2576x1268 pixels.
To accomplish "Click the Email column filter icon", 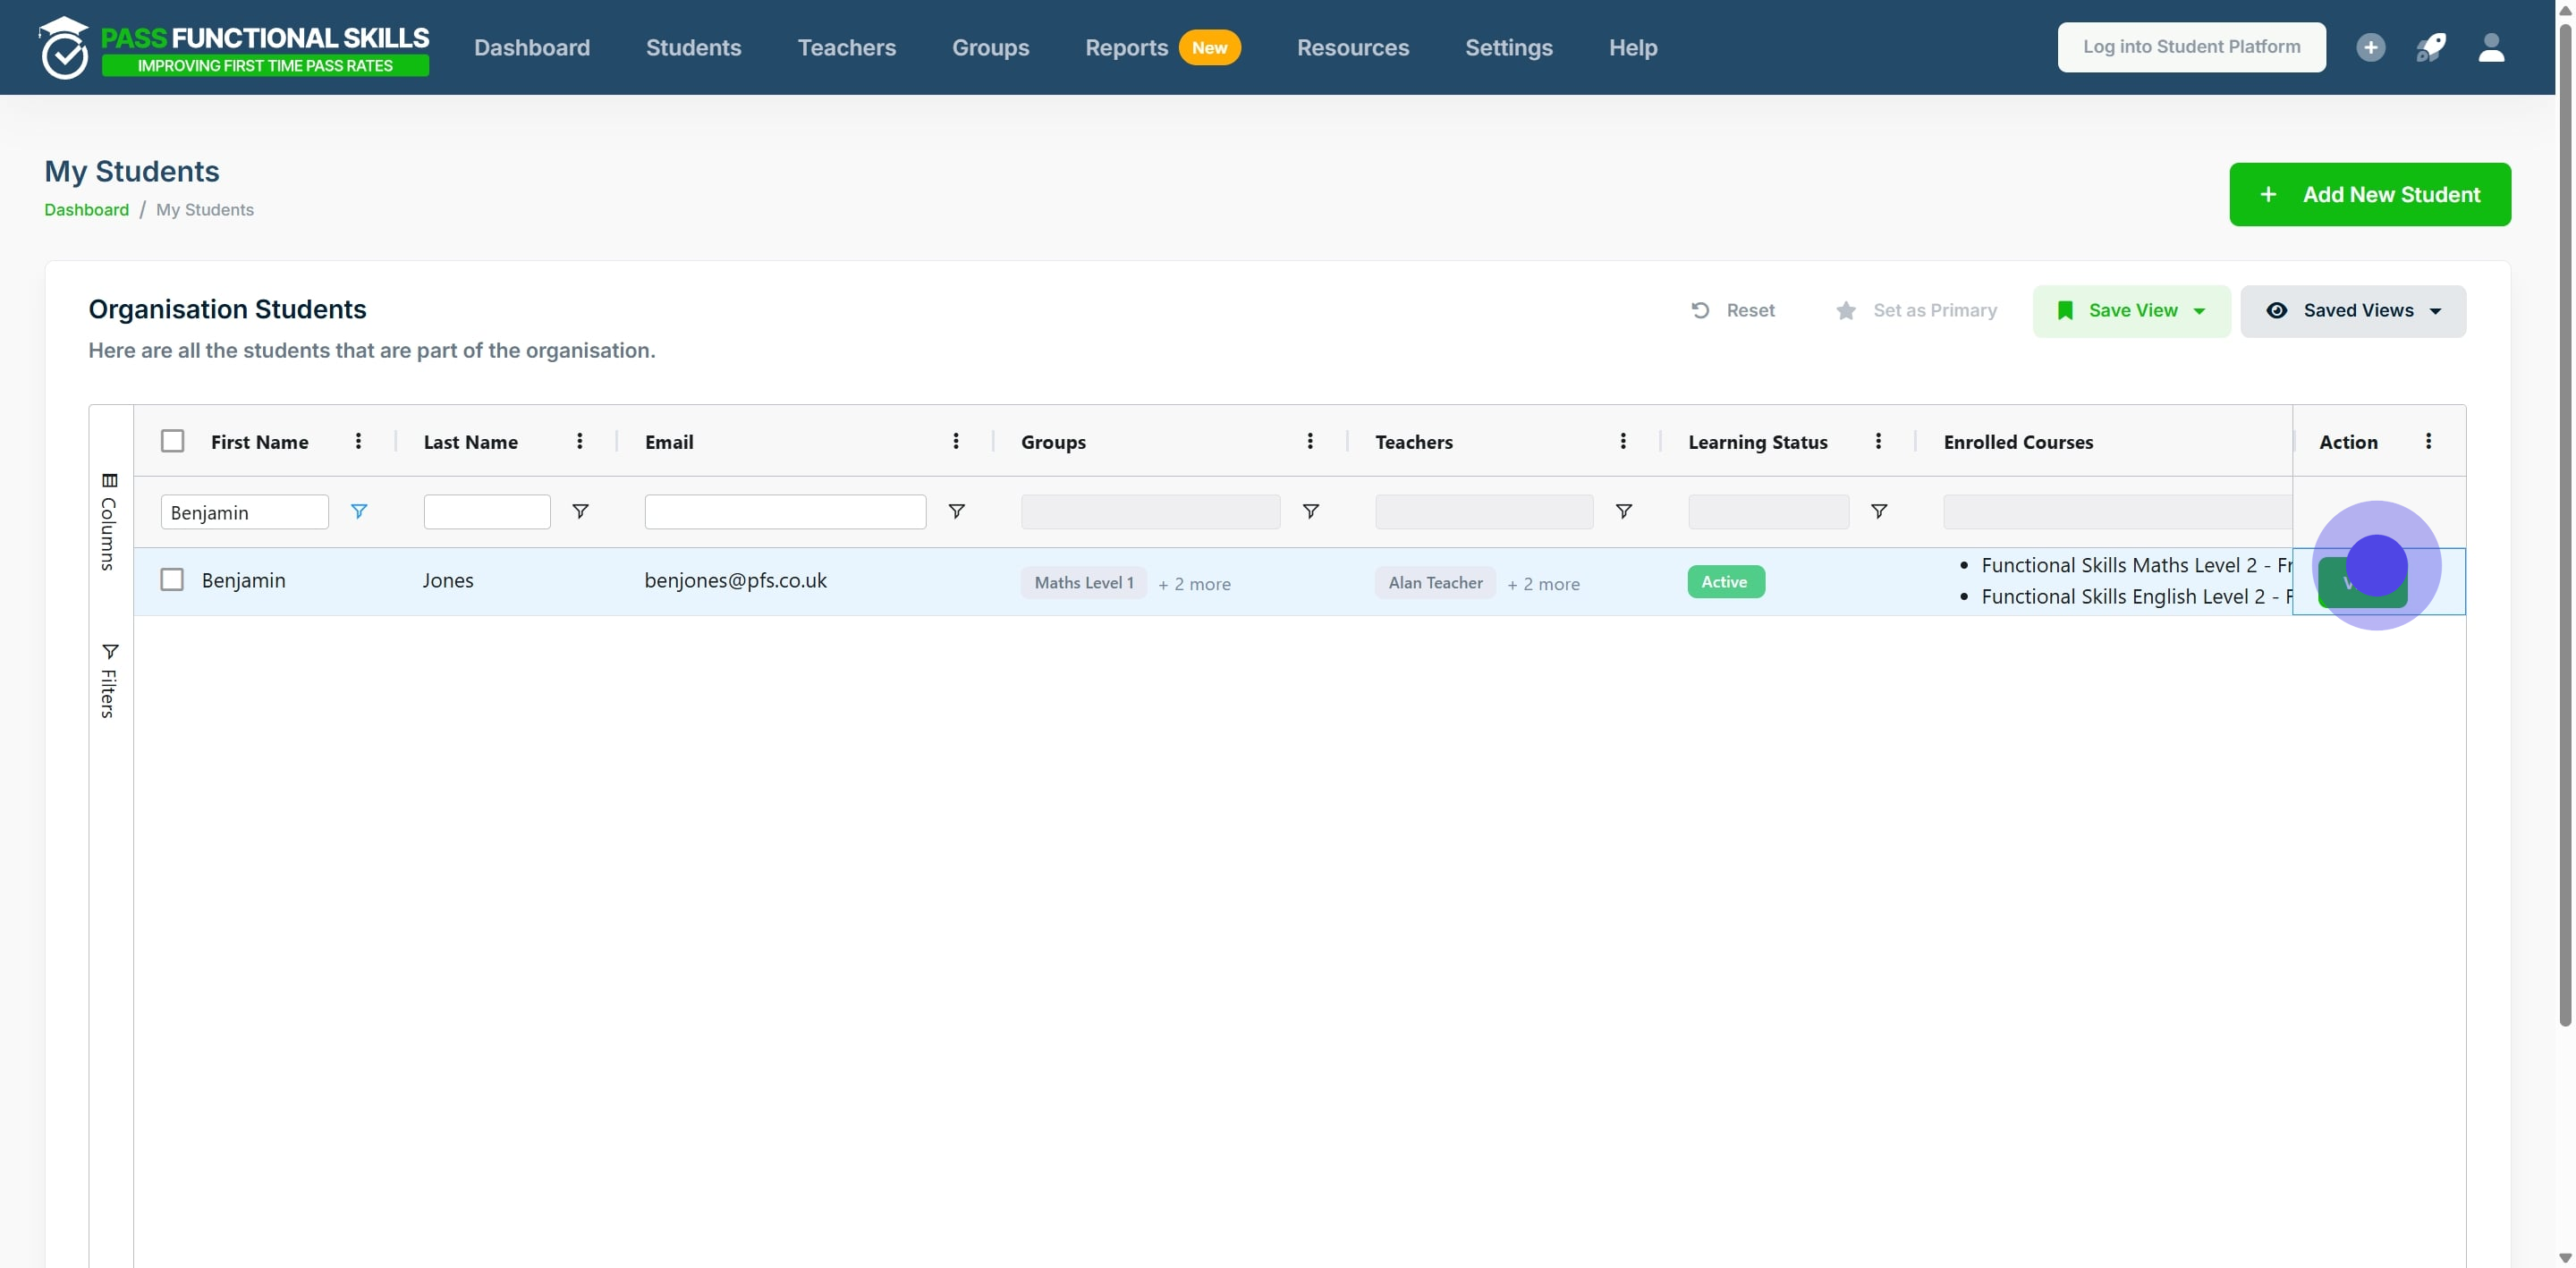I will (x=956, y=511).
